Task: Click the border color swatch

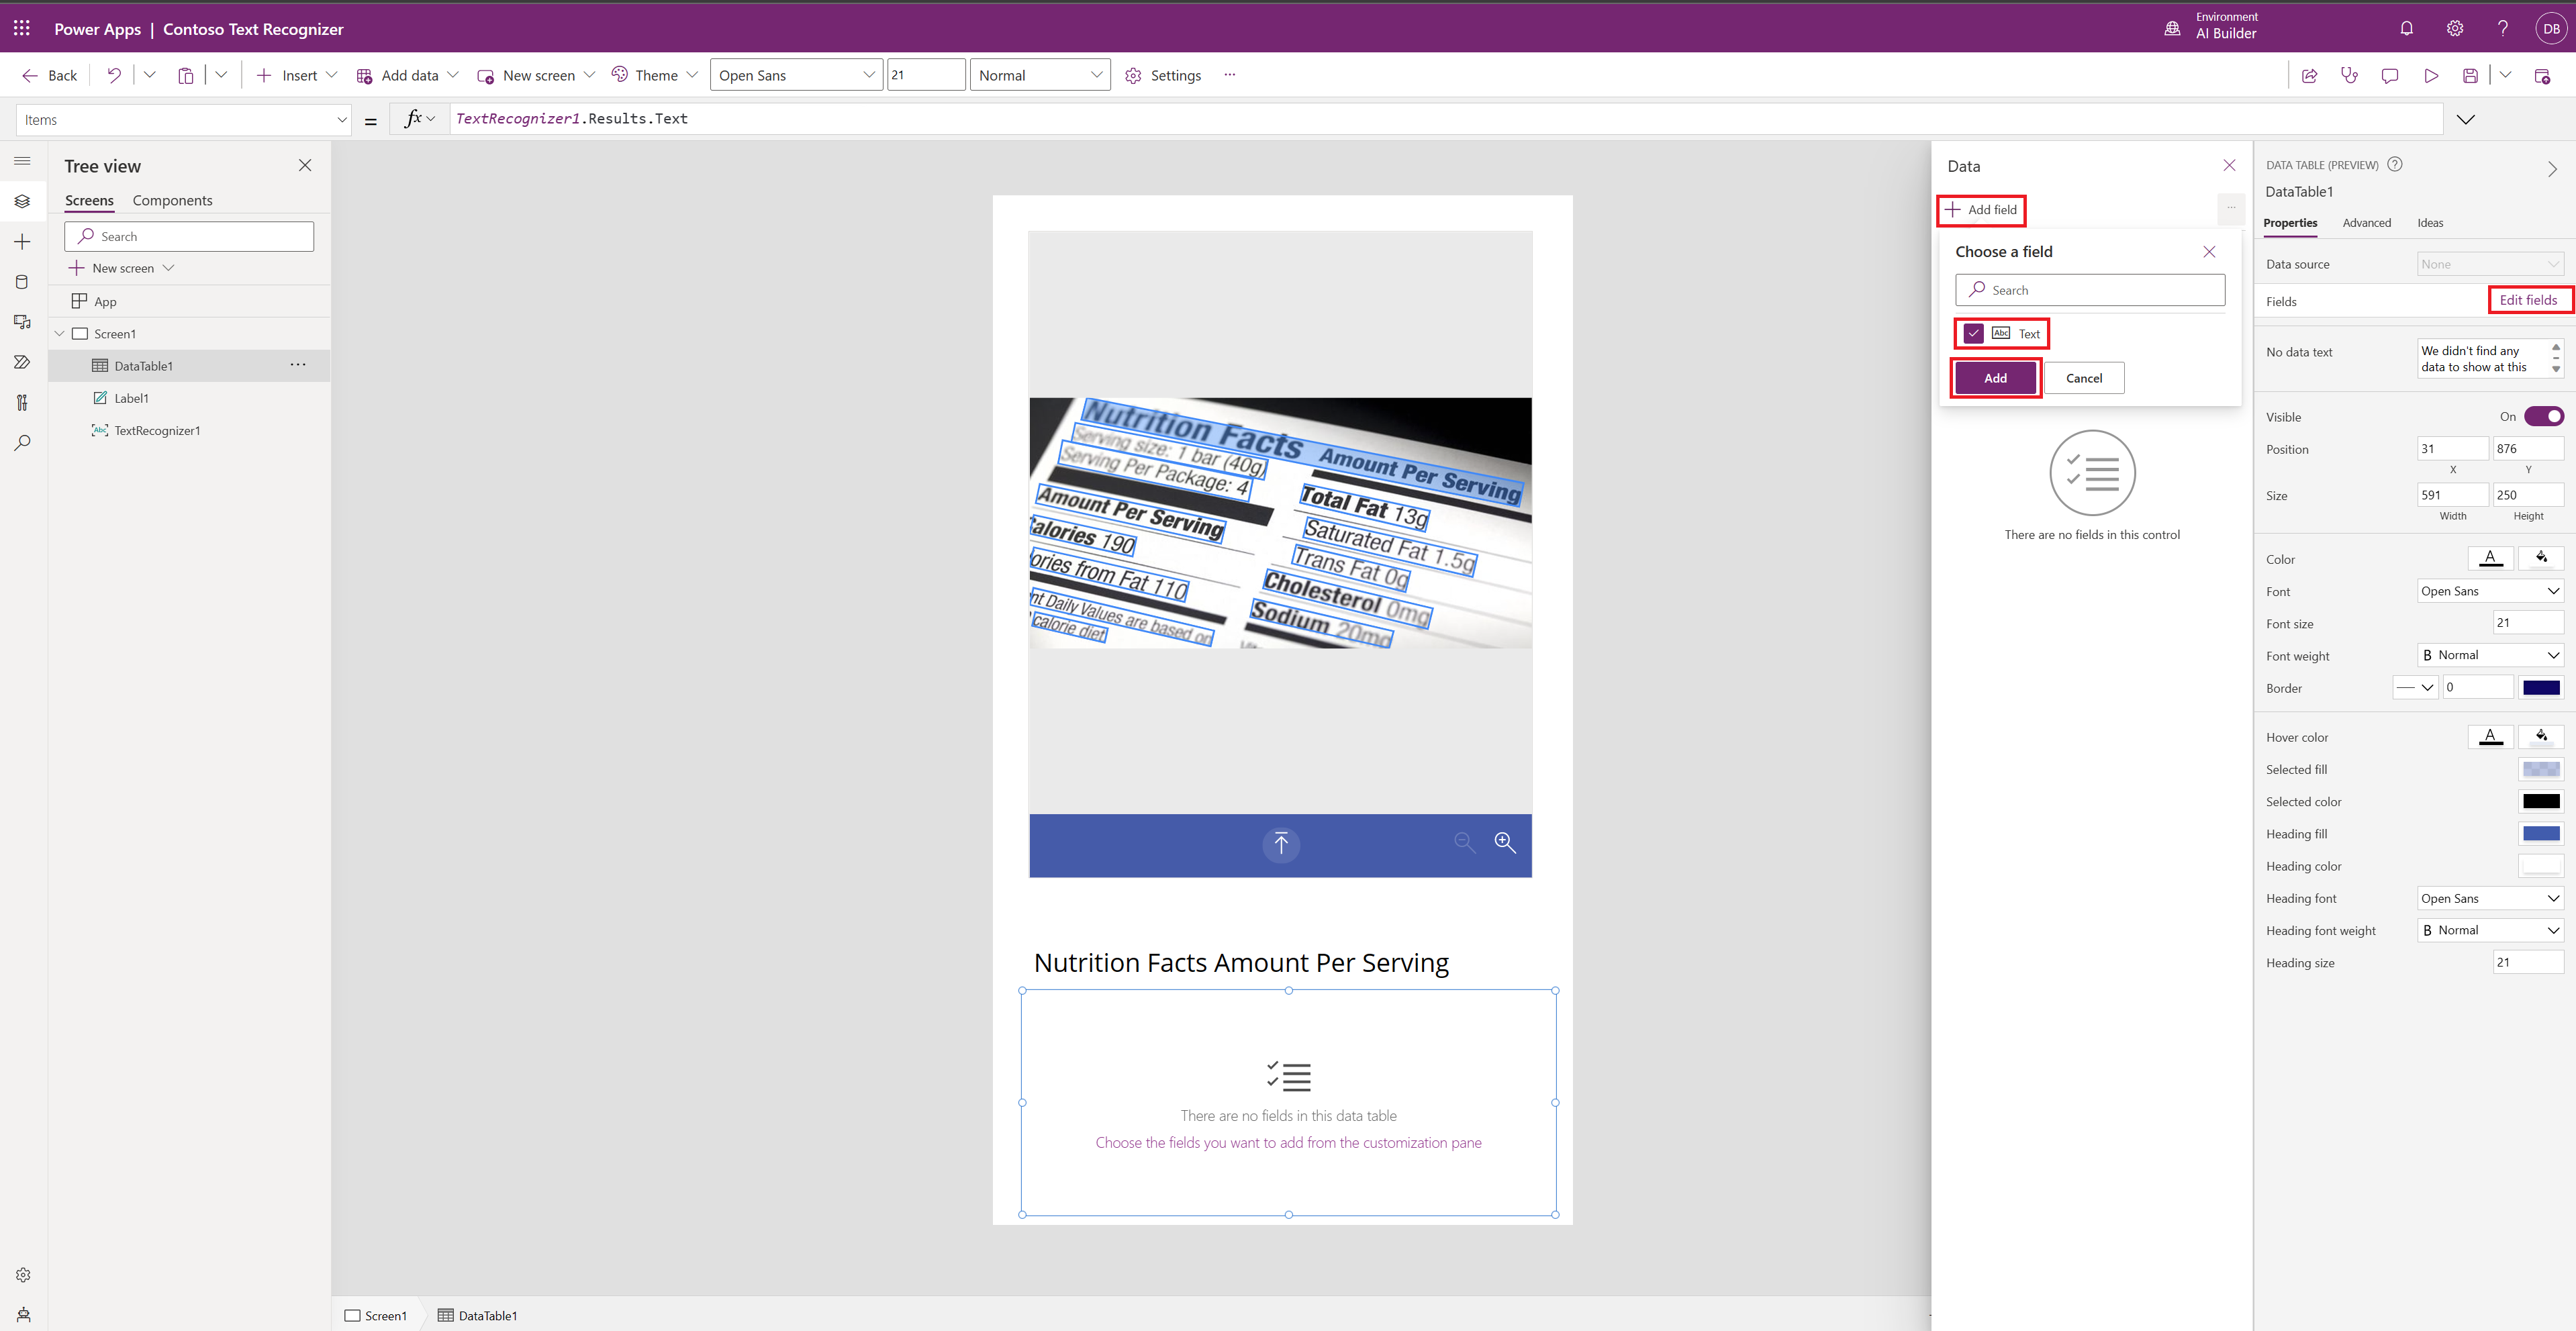Action: pos(2540,687)
